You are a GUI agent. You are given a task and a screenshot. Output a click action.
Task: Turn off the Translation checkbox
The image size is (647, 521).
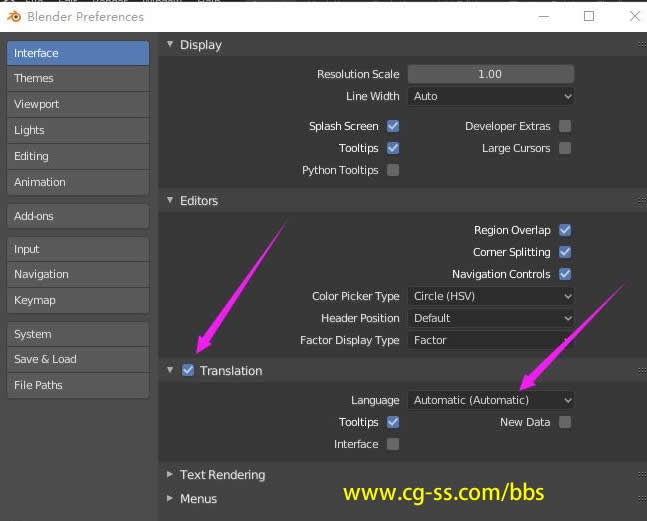[188, 371]
